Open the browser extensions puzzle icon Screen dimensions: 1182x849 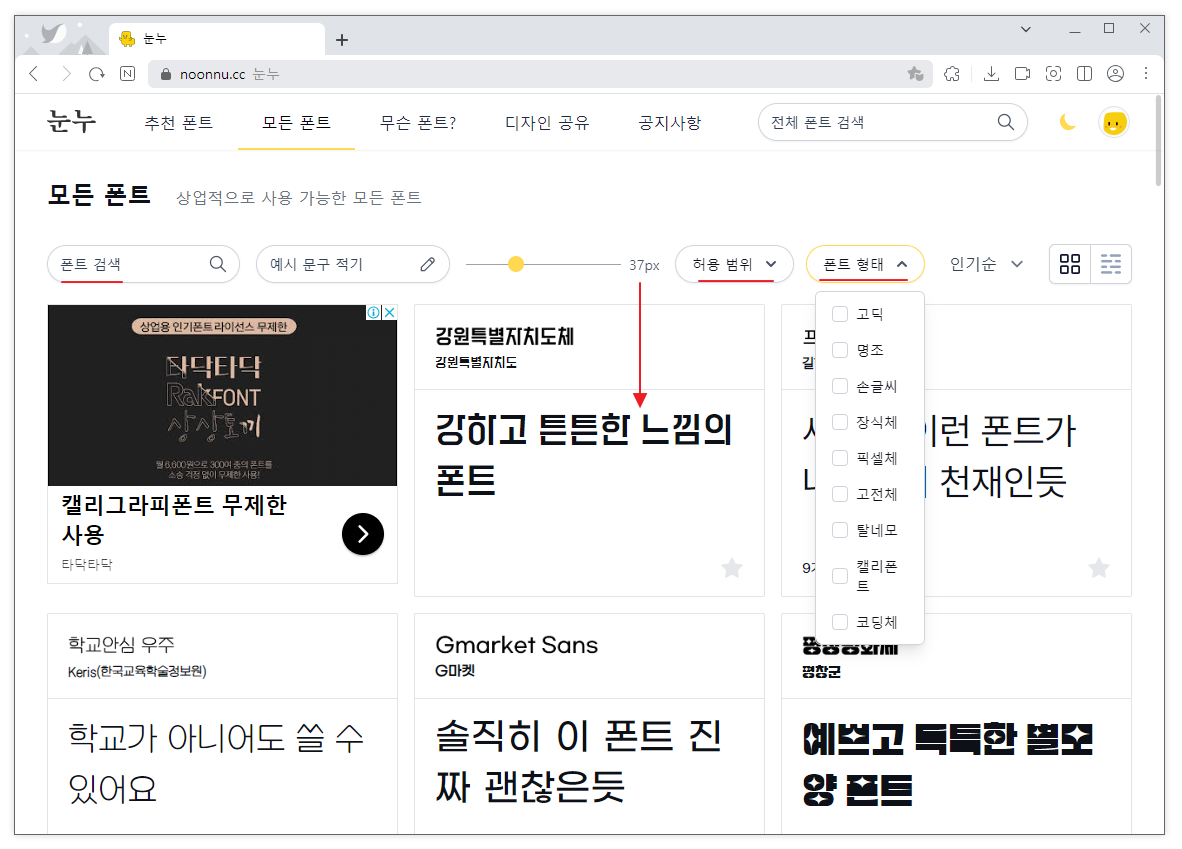click(x=952, y=74)
